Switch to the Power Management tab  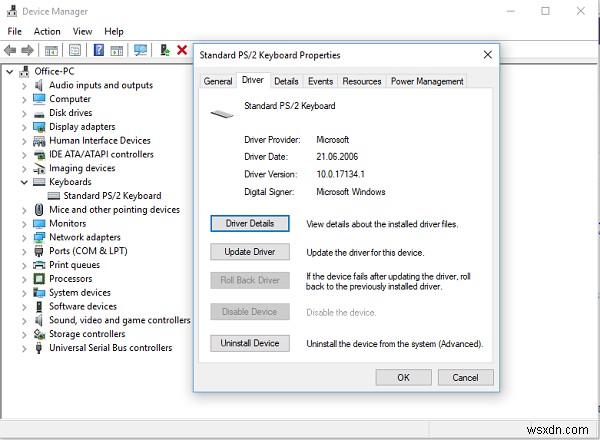tap(427, 81)
